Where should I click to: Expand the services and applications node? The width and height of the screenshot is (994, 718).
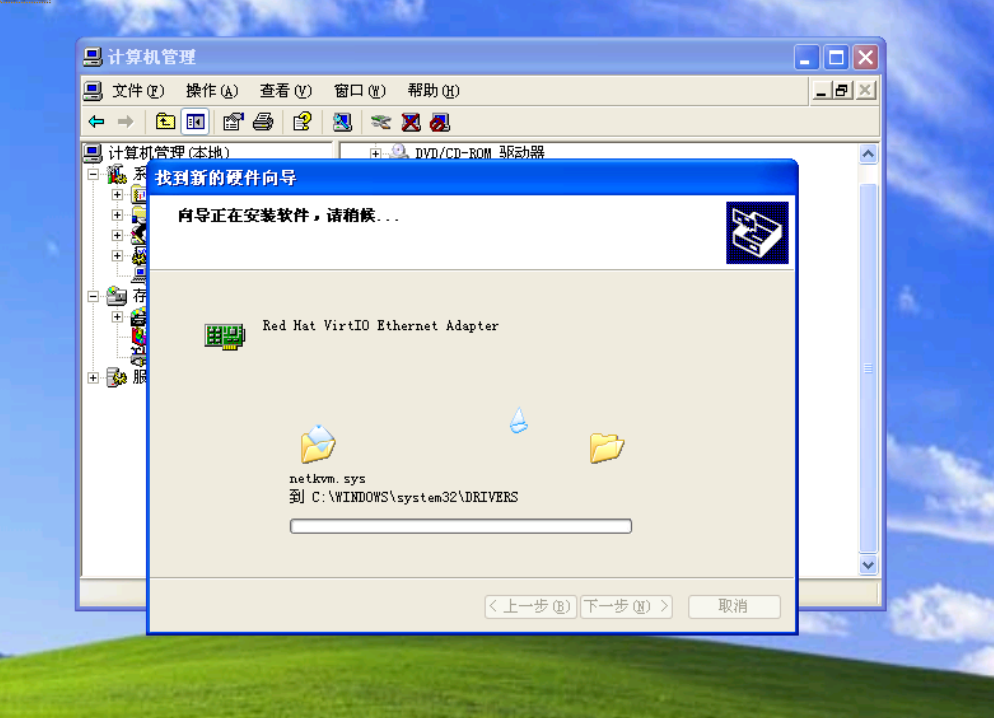[93, 378]
